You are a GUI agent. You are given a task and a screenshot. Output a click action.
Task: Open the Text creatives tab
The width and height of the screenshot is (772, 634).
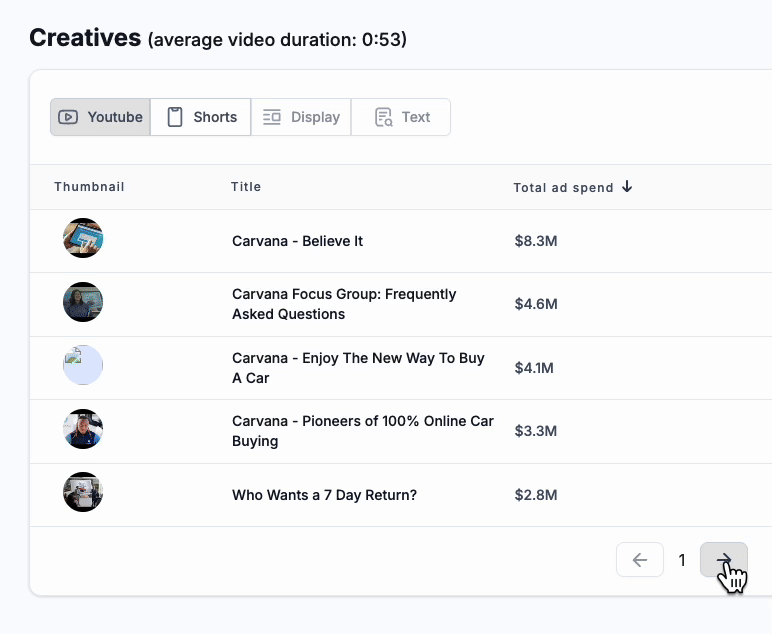[x=401, y=117]
